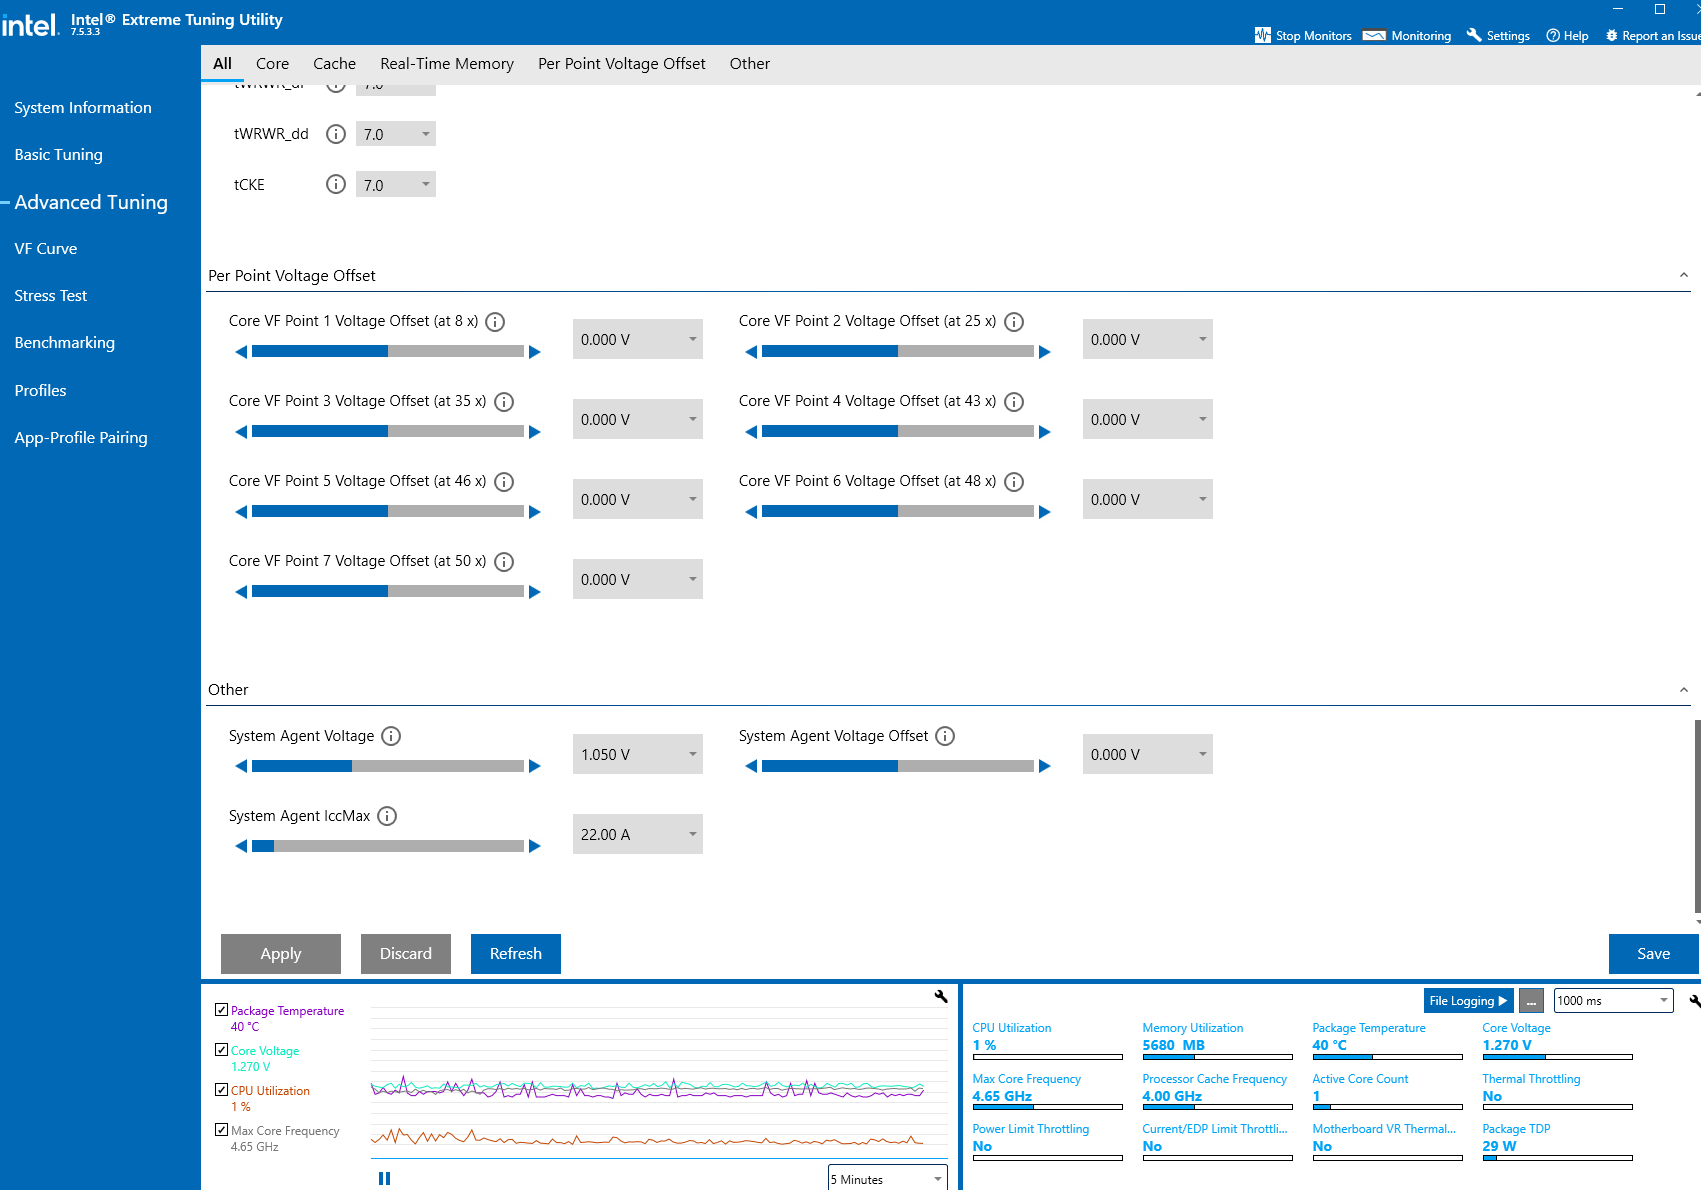Show info for Core VF Point 7 Voltage Offset
Image resolution: width=1701 pixels, height=1190 pixels.
504,562
